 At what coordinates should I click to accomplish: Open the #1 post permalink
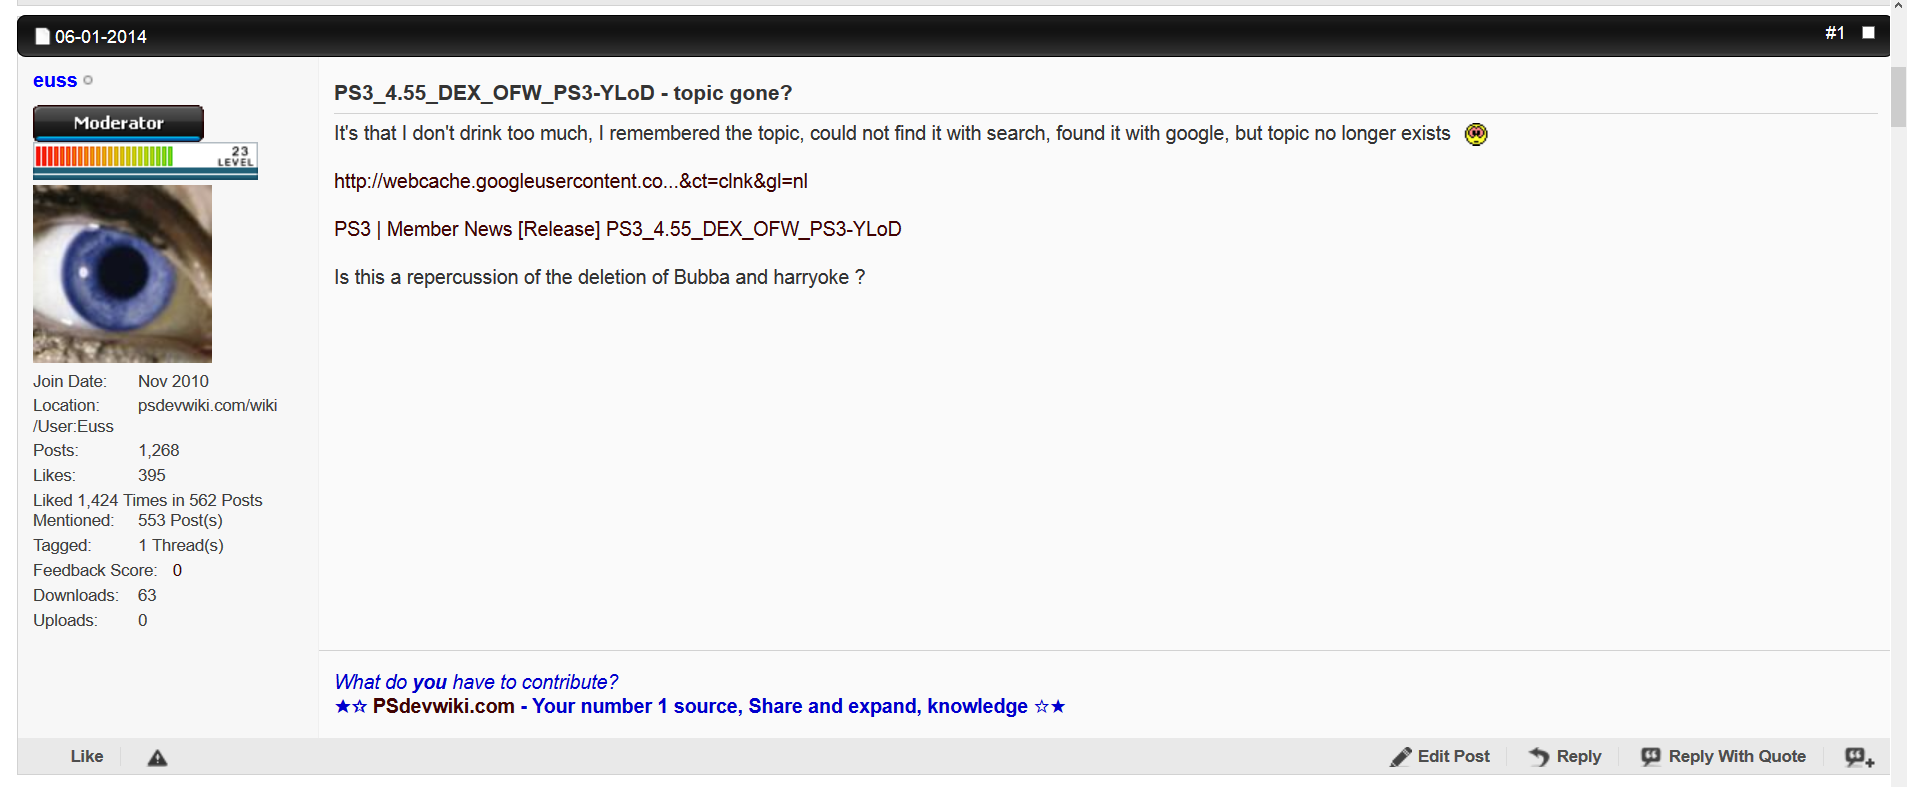point(1834,33)
